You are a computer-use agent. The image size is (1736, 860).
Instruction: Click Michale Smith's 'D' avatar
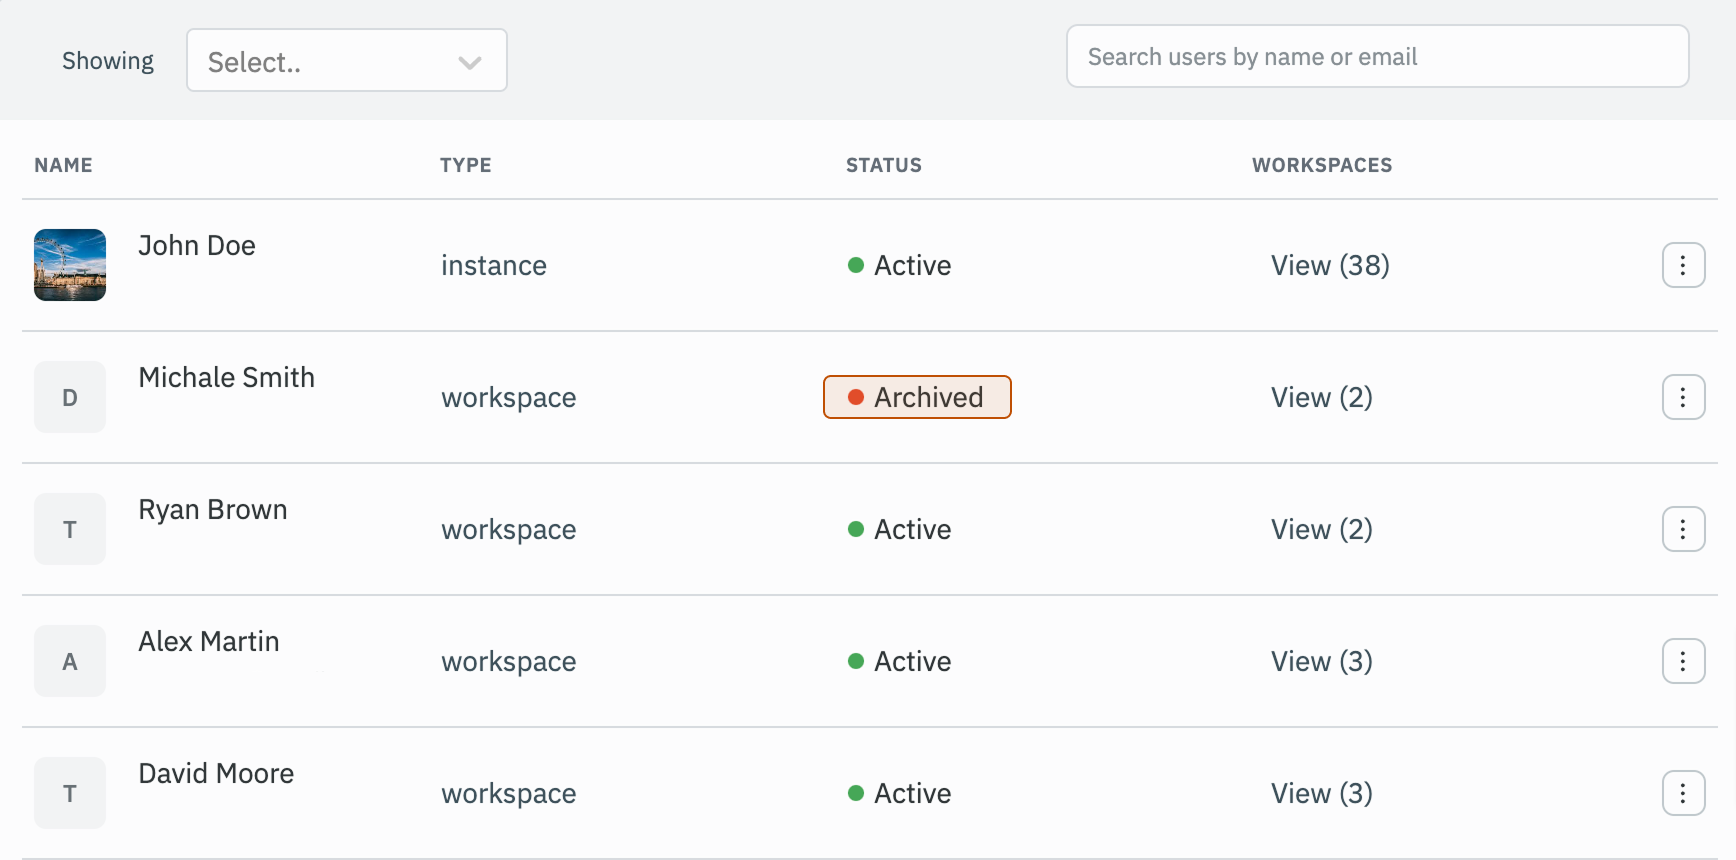[70, 397]
